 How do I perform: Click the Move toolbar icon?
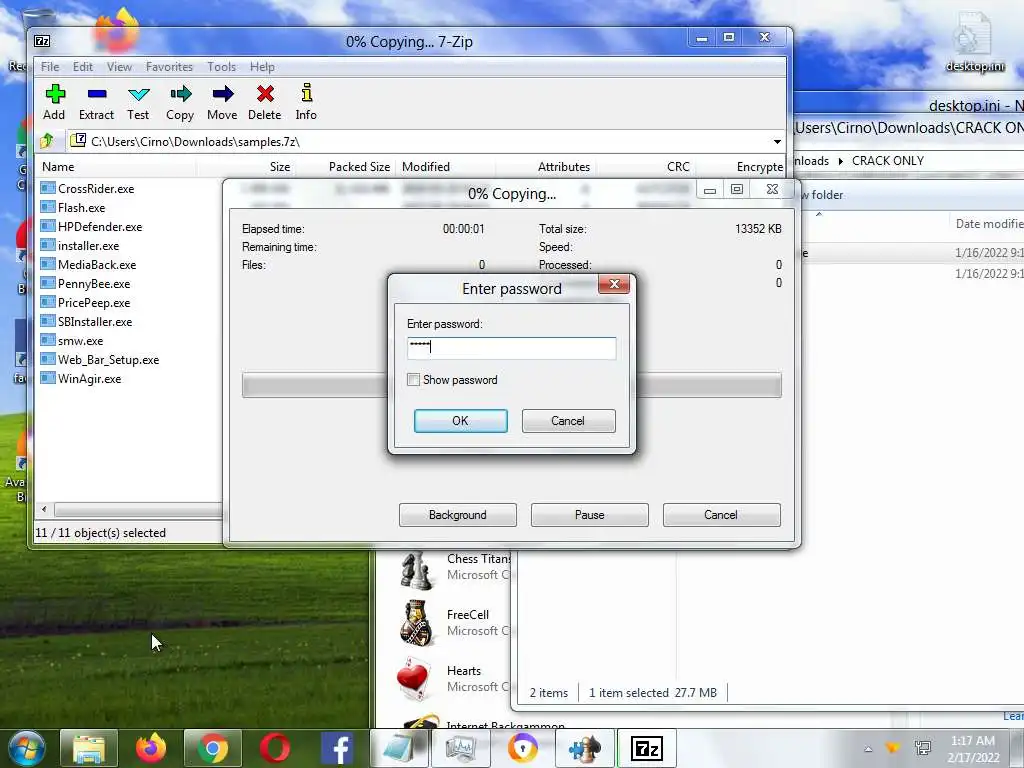222,94
